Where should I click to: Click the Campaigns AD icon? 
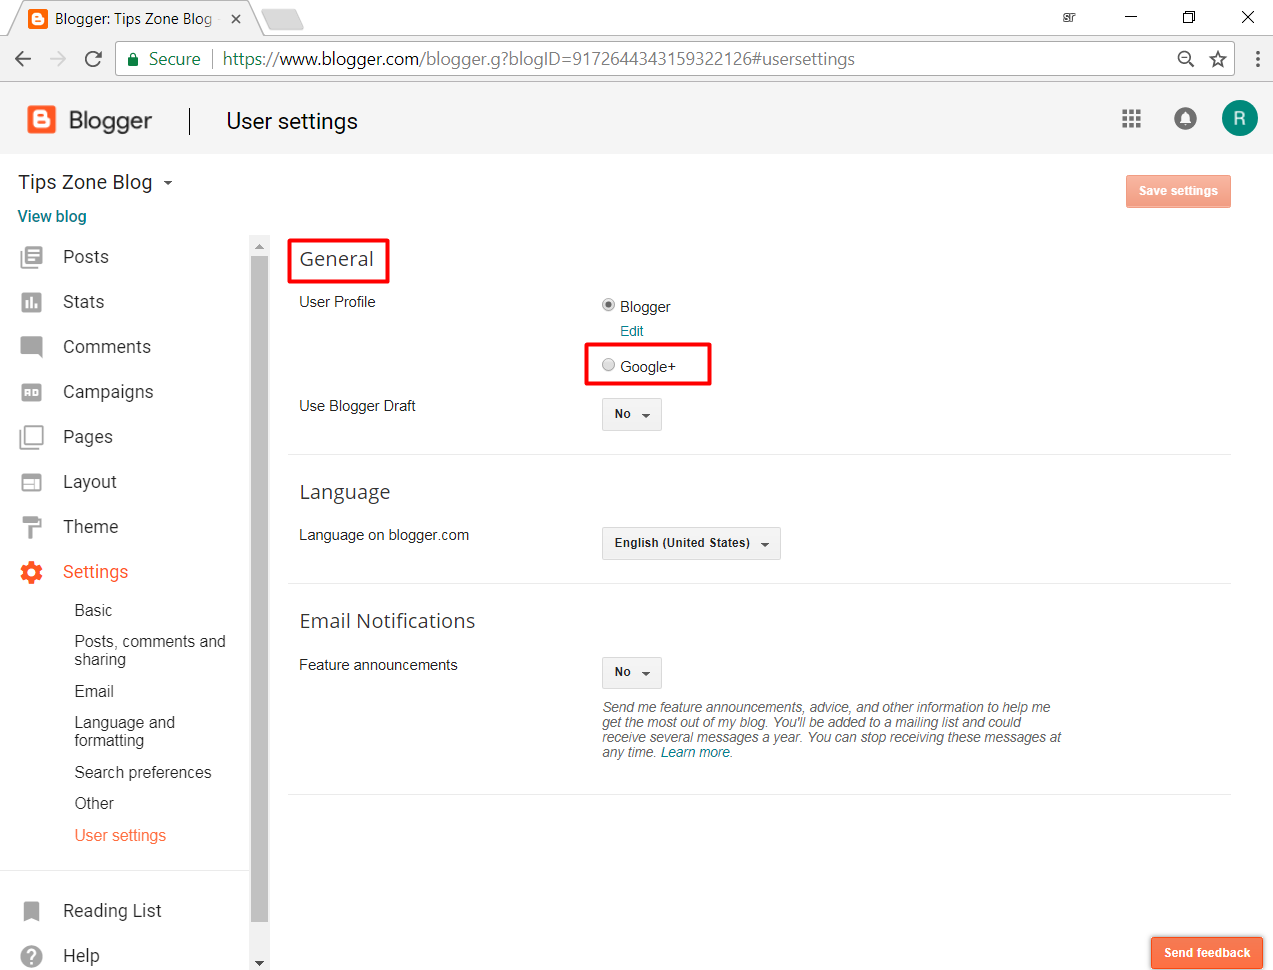tap(32, 392)
